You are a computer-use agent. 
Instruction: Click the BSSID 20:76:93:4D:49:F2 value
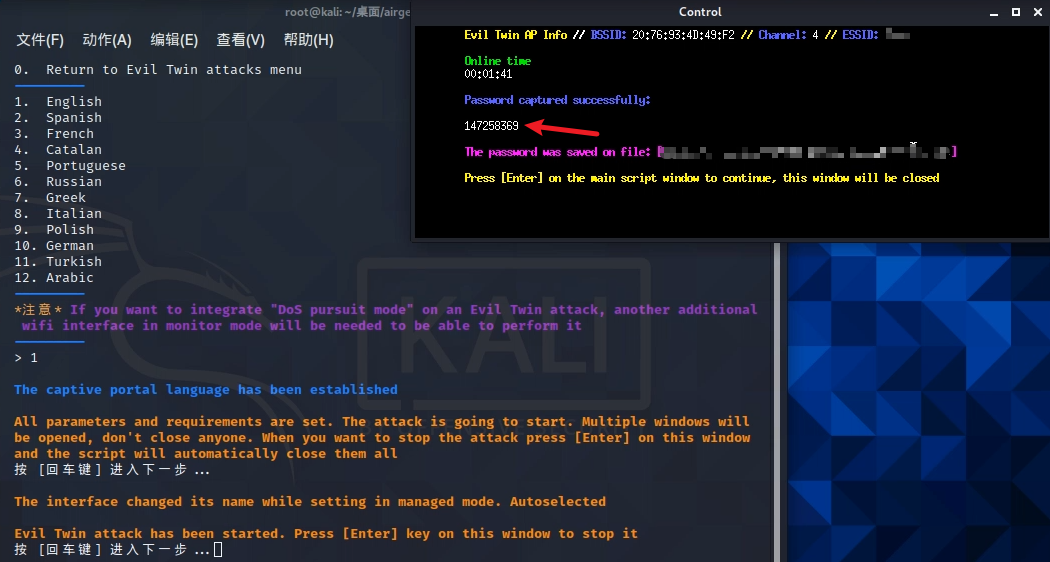683,35
